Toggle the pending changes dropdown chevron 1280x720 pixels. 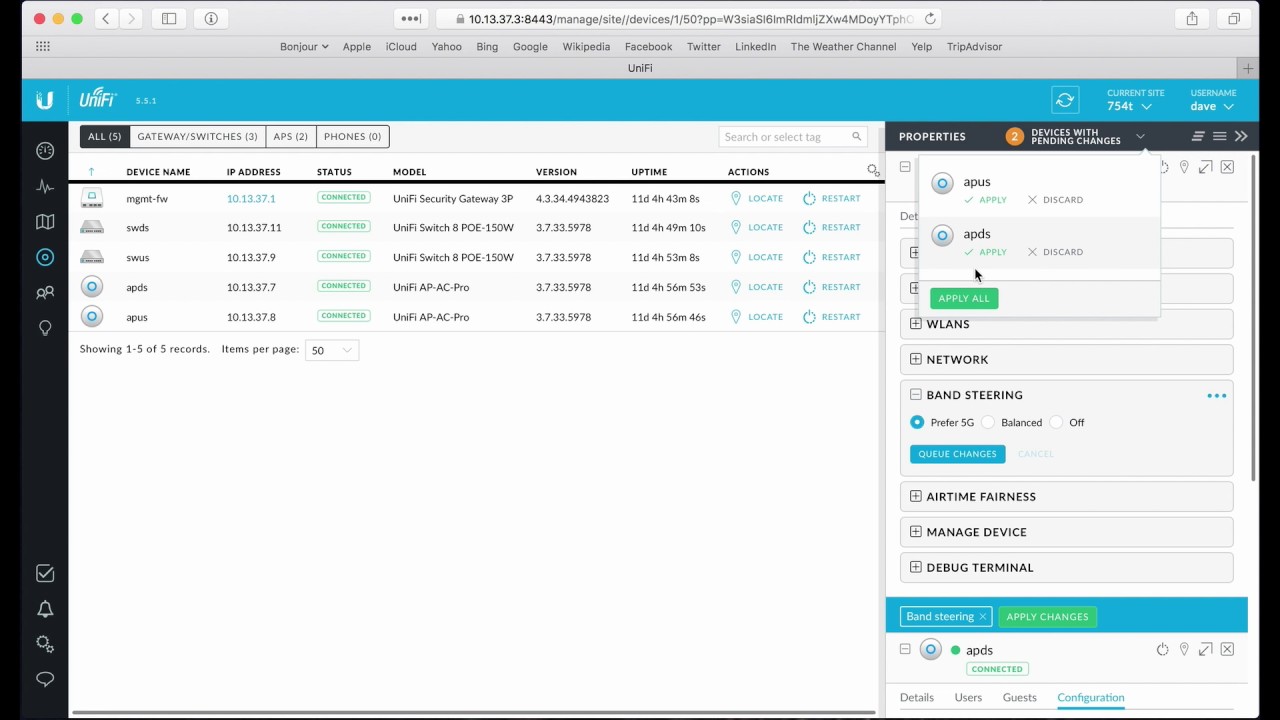pos(1140,137)
